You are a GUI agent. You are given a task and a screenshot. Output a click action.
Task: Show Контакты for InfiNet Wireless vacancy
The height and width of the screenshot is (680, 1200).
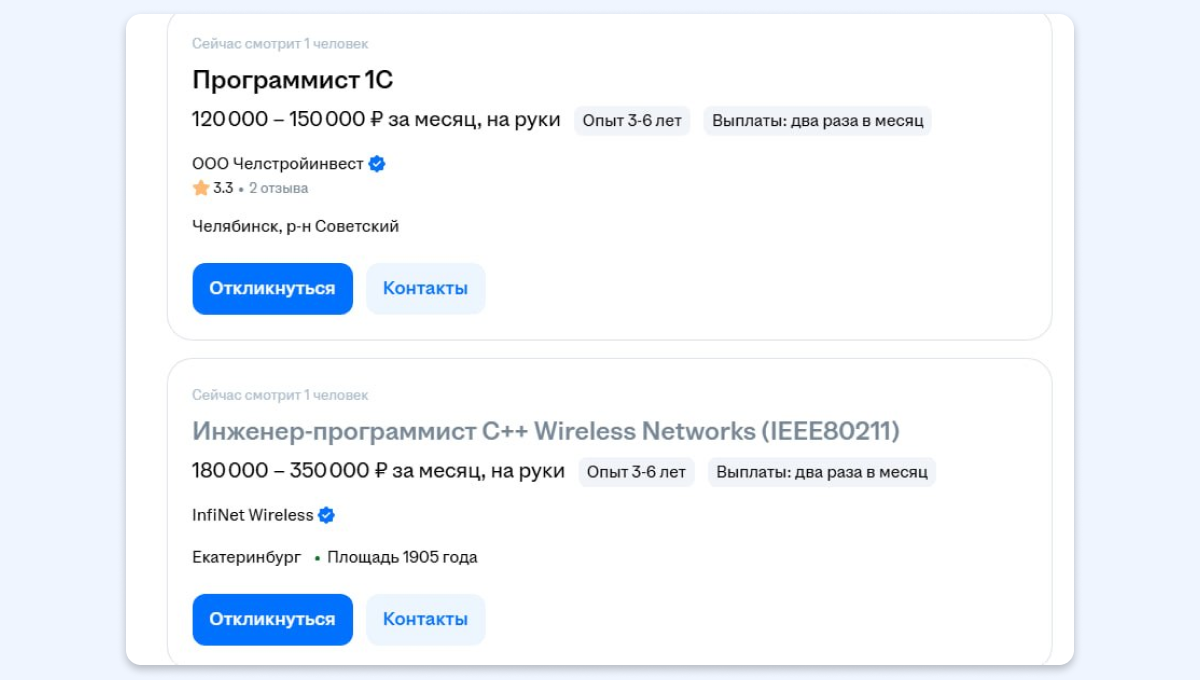pyautogui.click(x=425, y=620)
